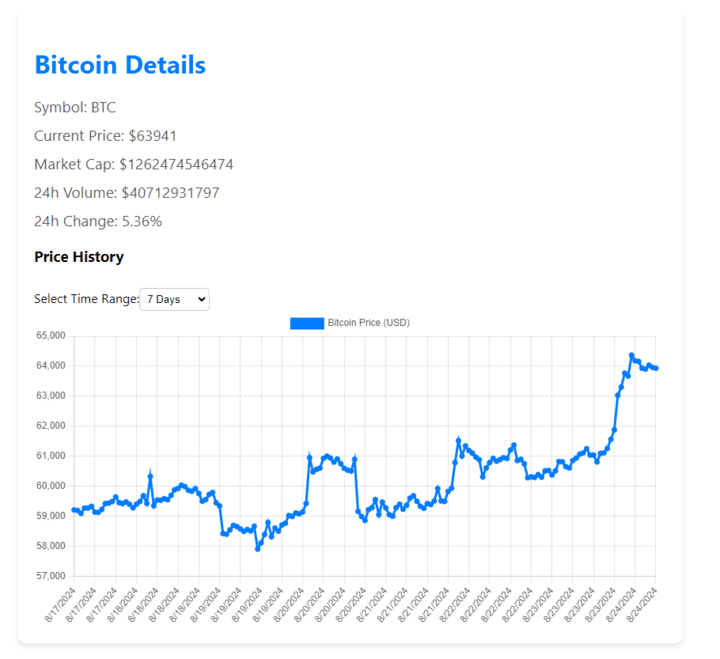720x659 pixels.
Task: Click the 24h Change 5.36% line
Action: [x=98, y=221]
